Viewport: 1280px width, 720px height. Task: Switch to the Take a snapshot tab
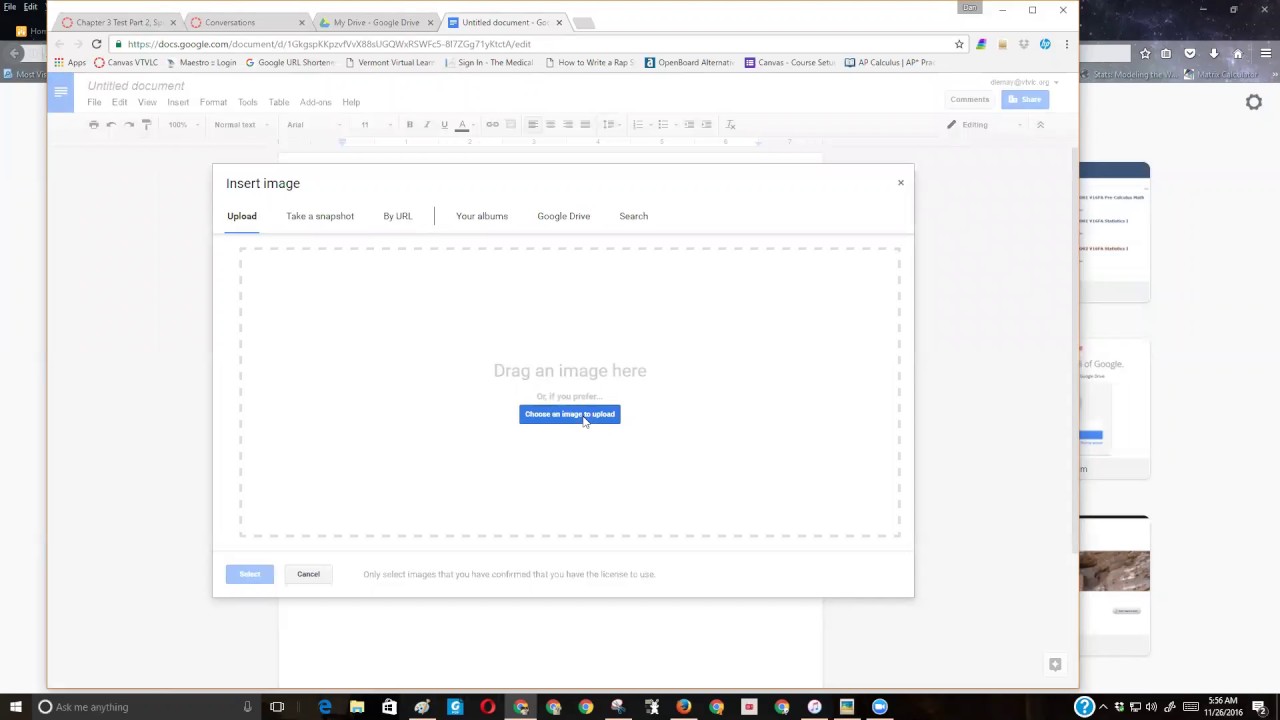(x=320, y=216)
